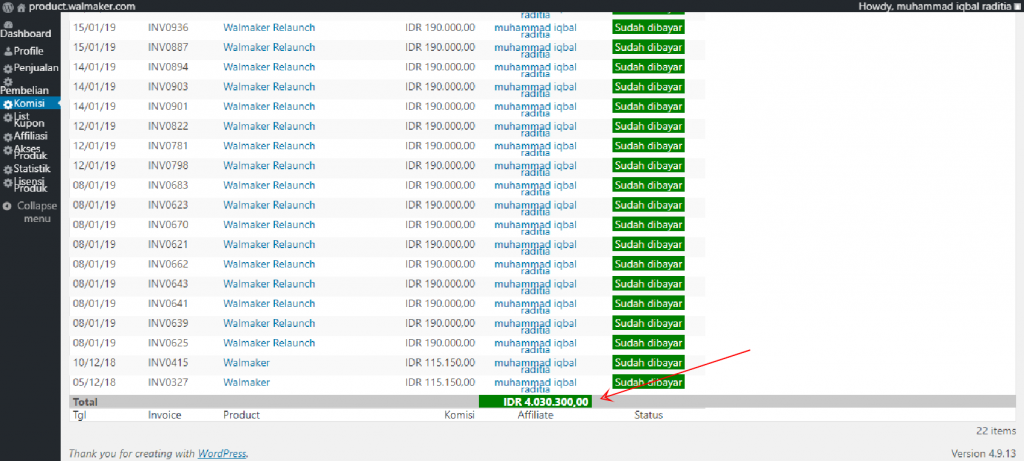Image resolution: width=1024 pixels, height=461 pixels.
Task: Click the Collapse menu arrow icon
Action: click(7, 206)
